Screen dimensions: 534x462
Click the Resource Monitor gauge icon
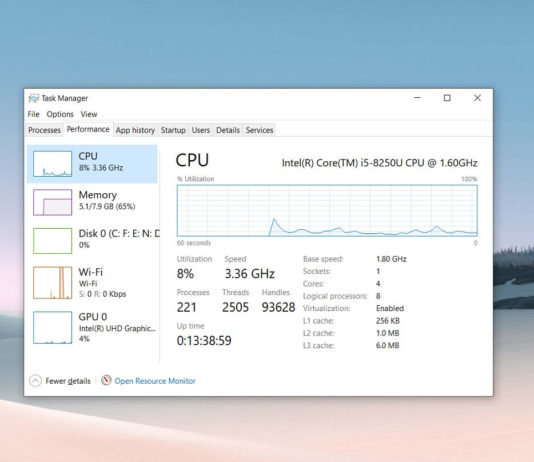(x=106, y=380)
